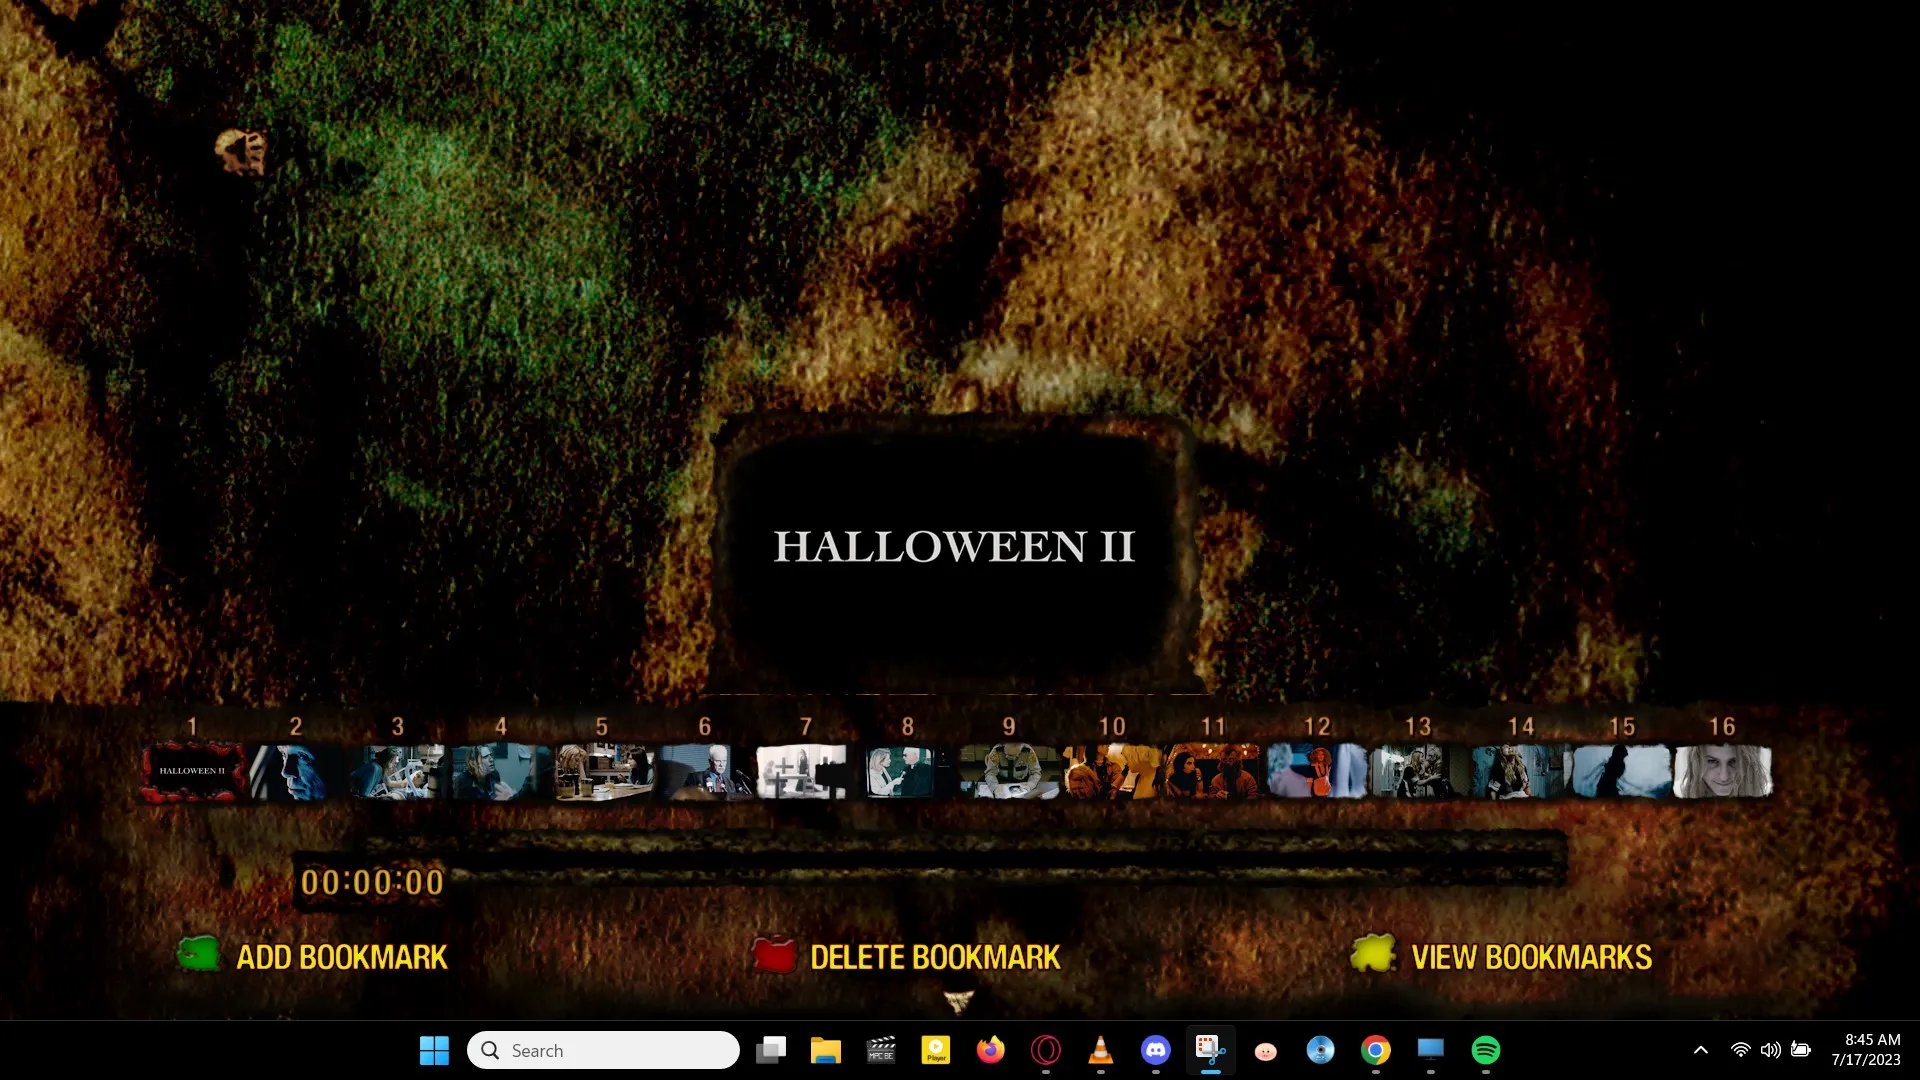This screenshot has height=1080, width=1920.
Task: Launch MPC-BE from the taskbar
Action: click(x=881, y=1050)
